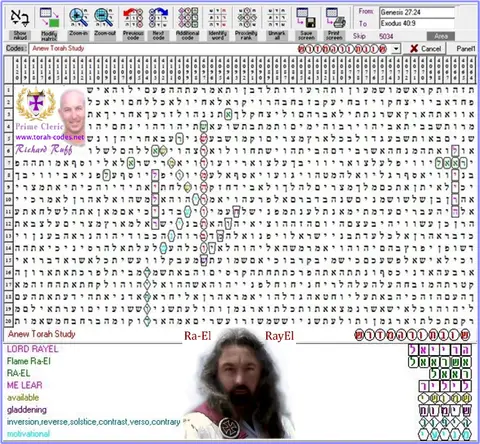
Task: Click the inversion,reverse,solstice legend entry
Action: (93, 422)
